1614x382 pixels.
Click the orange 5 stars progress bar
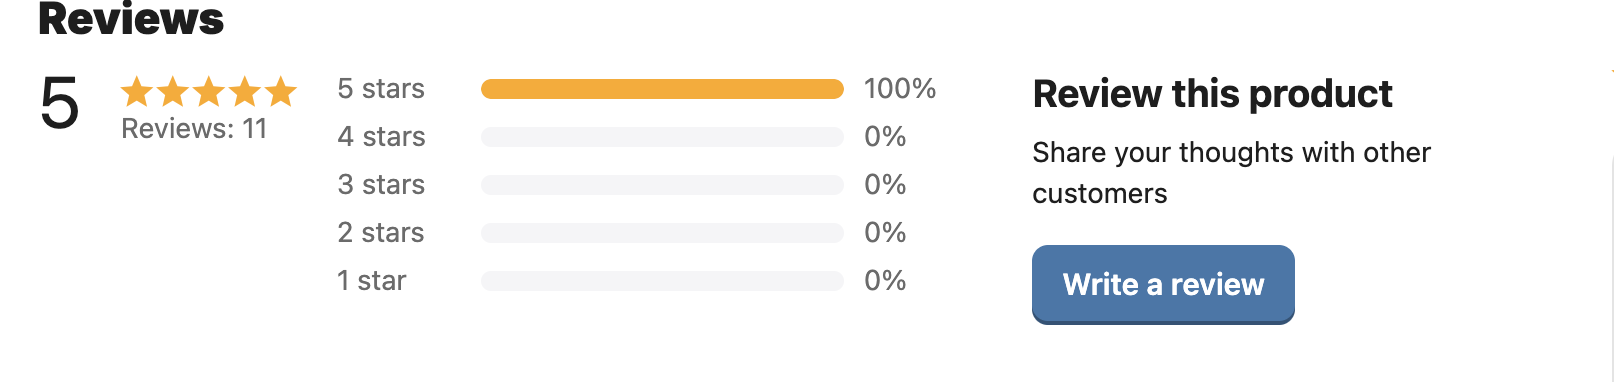coord(662,89)
